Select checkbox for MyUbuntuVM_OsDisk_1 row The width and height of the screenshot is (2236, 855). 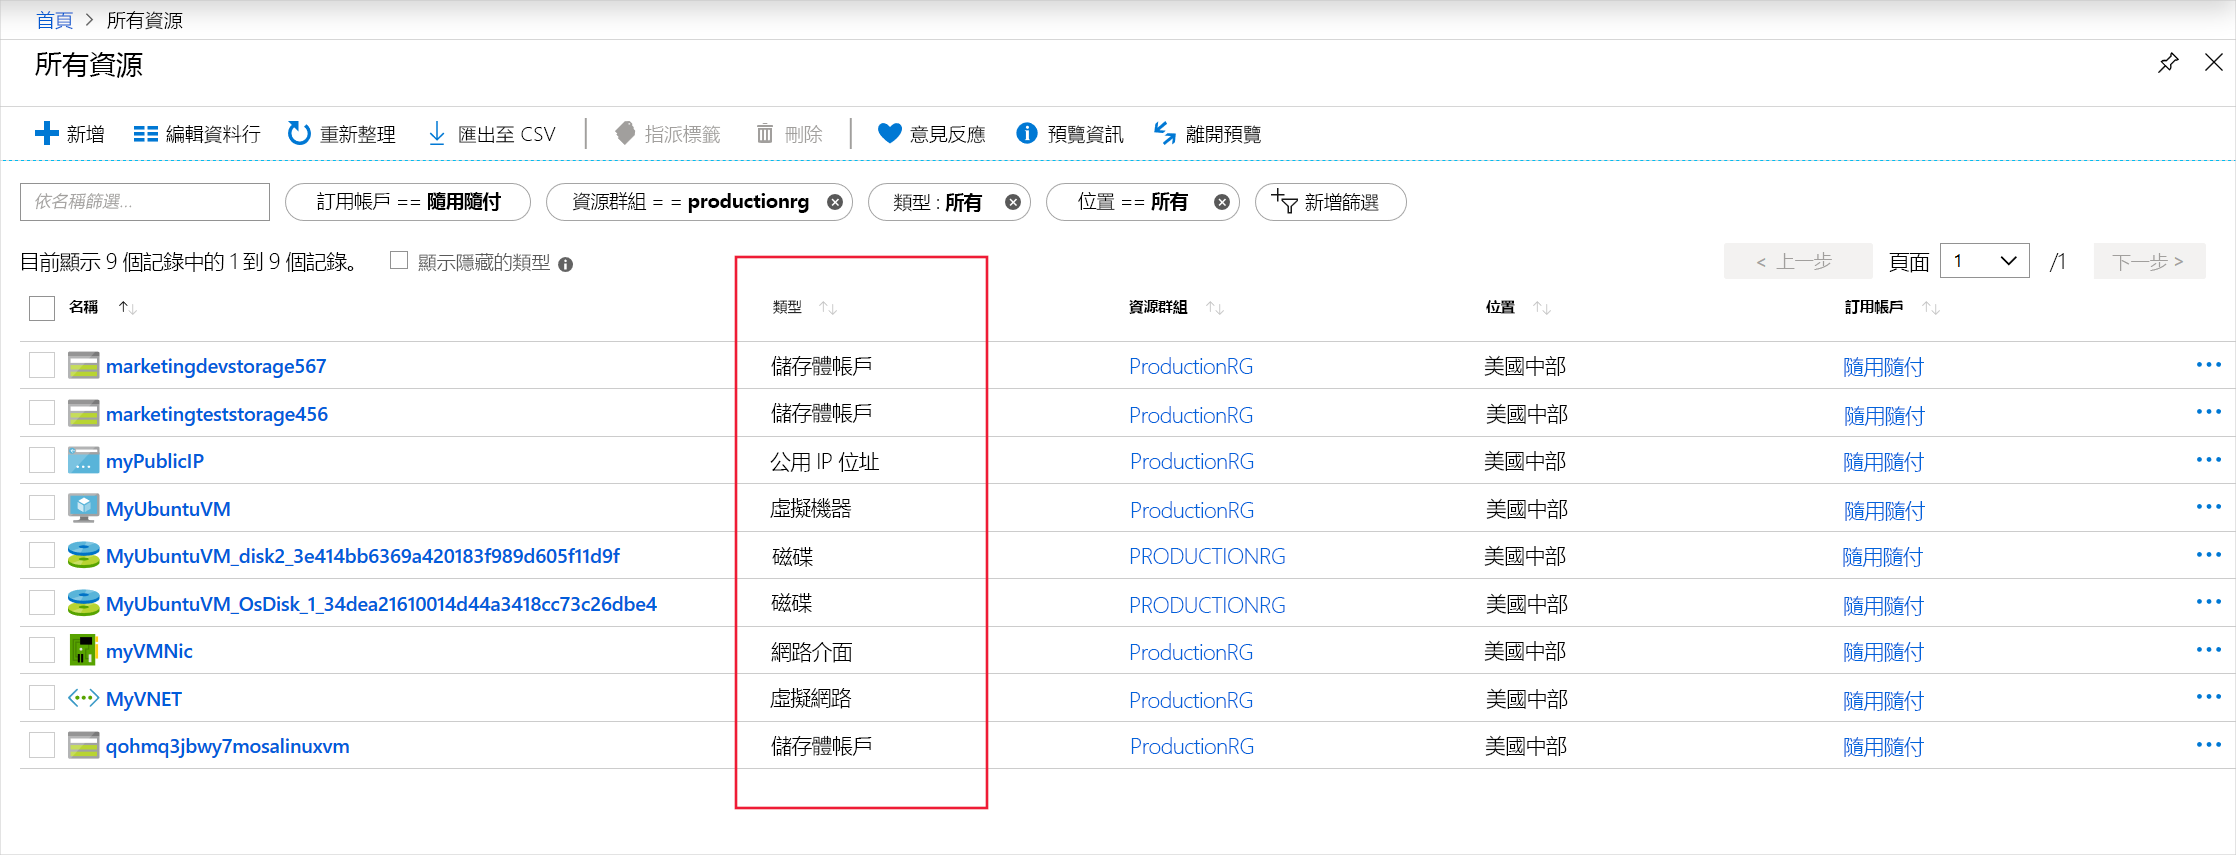(42, 603)
